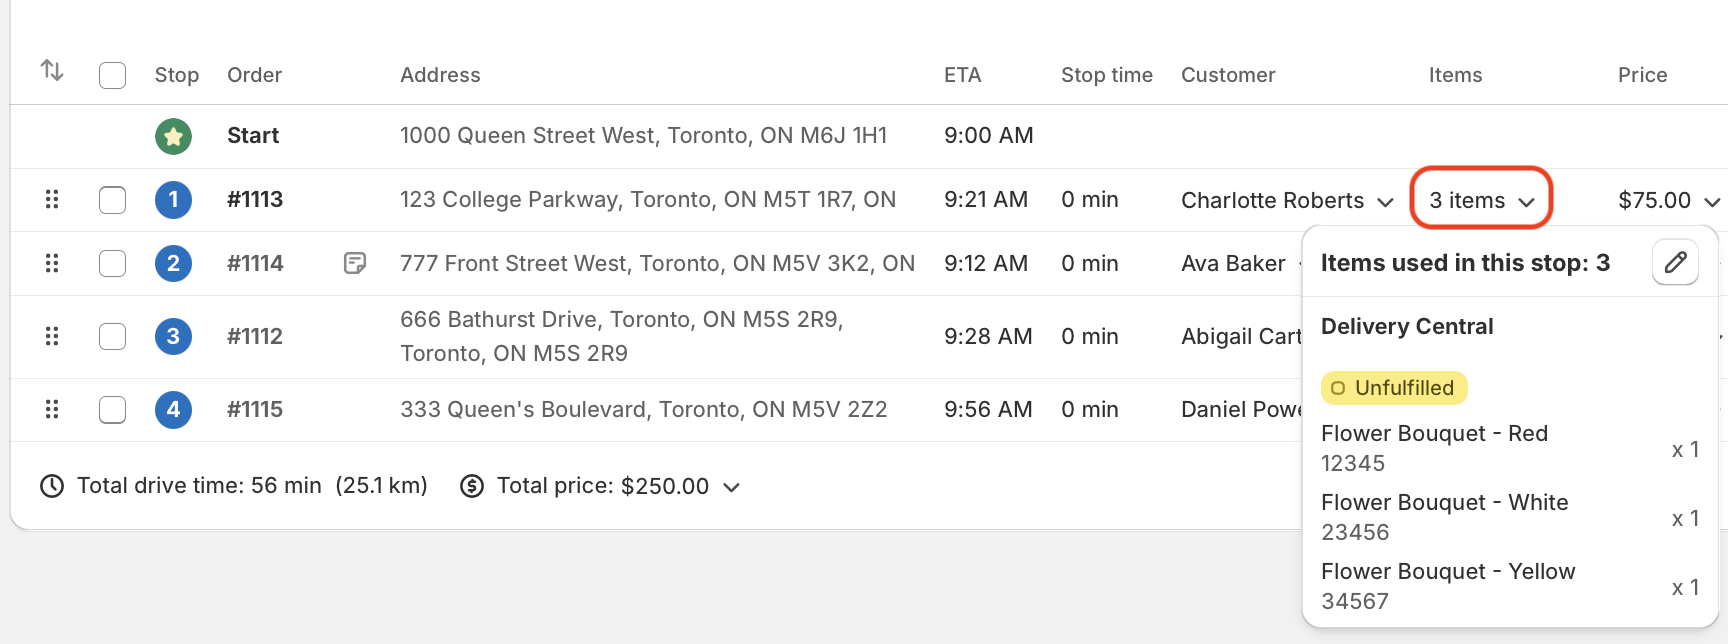Click the pencil edit items icon
Image resolution: width=1728 pixels, height=644 pixels.
click(1675, 263)
